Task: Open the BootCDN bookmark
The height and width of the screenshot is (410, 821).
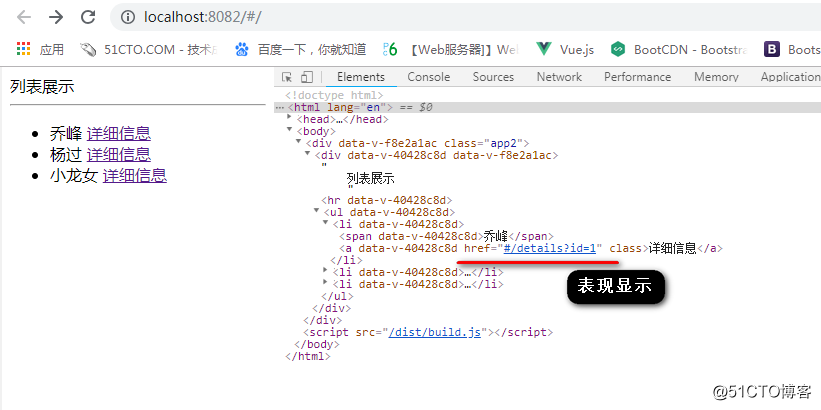Action: (679, 49)
